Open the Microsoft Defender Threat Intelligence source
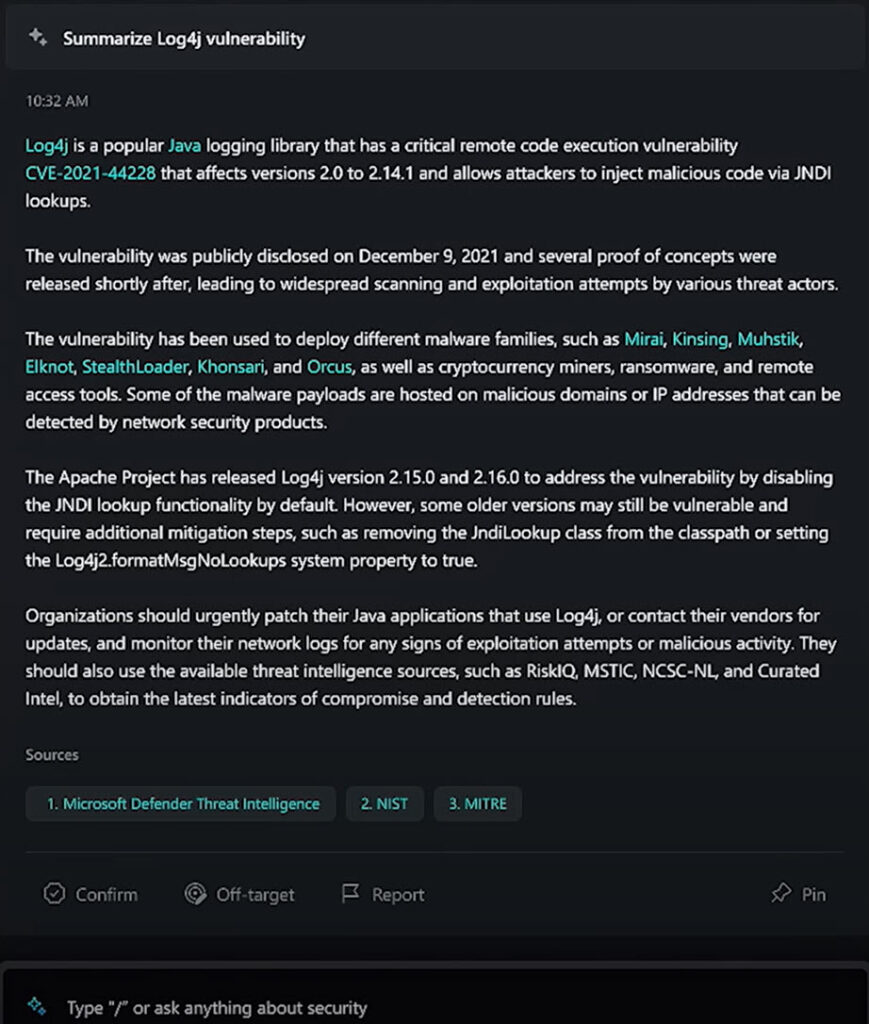The height and width of the screenshot is (1024, 869). tap(181, 803)
